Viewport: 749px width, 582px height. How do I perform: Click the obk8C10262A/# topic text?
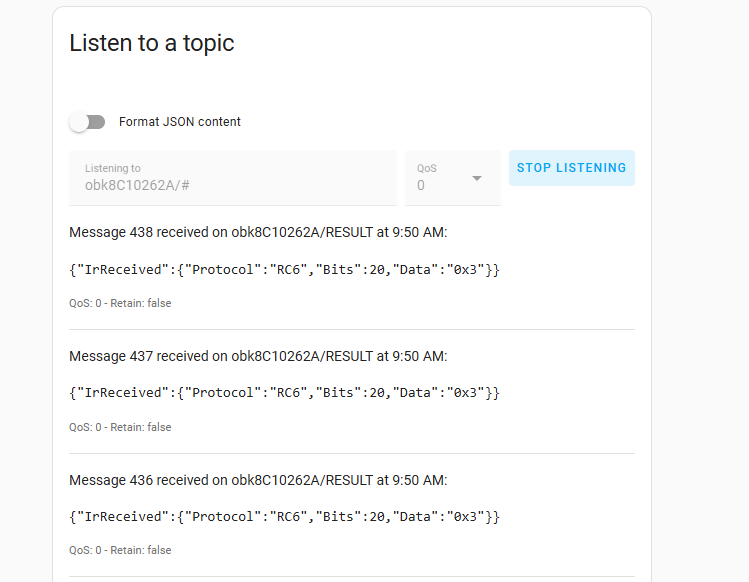pyautogui.click(x=137, y=185)
